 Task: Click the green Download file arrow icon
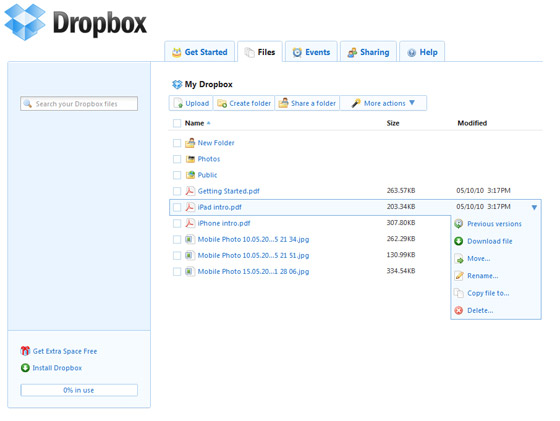tap(459, 241)
